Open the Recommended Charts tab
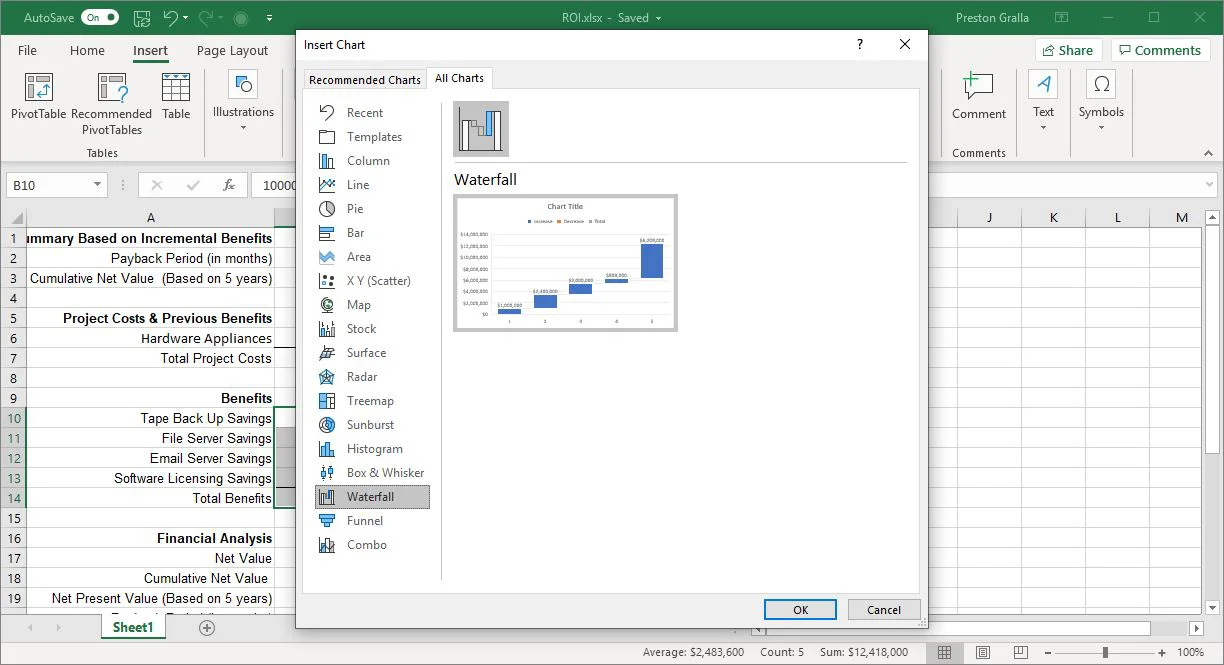1224x665 pixels. 365,80
